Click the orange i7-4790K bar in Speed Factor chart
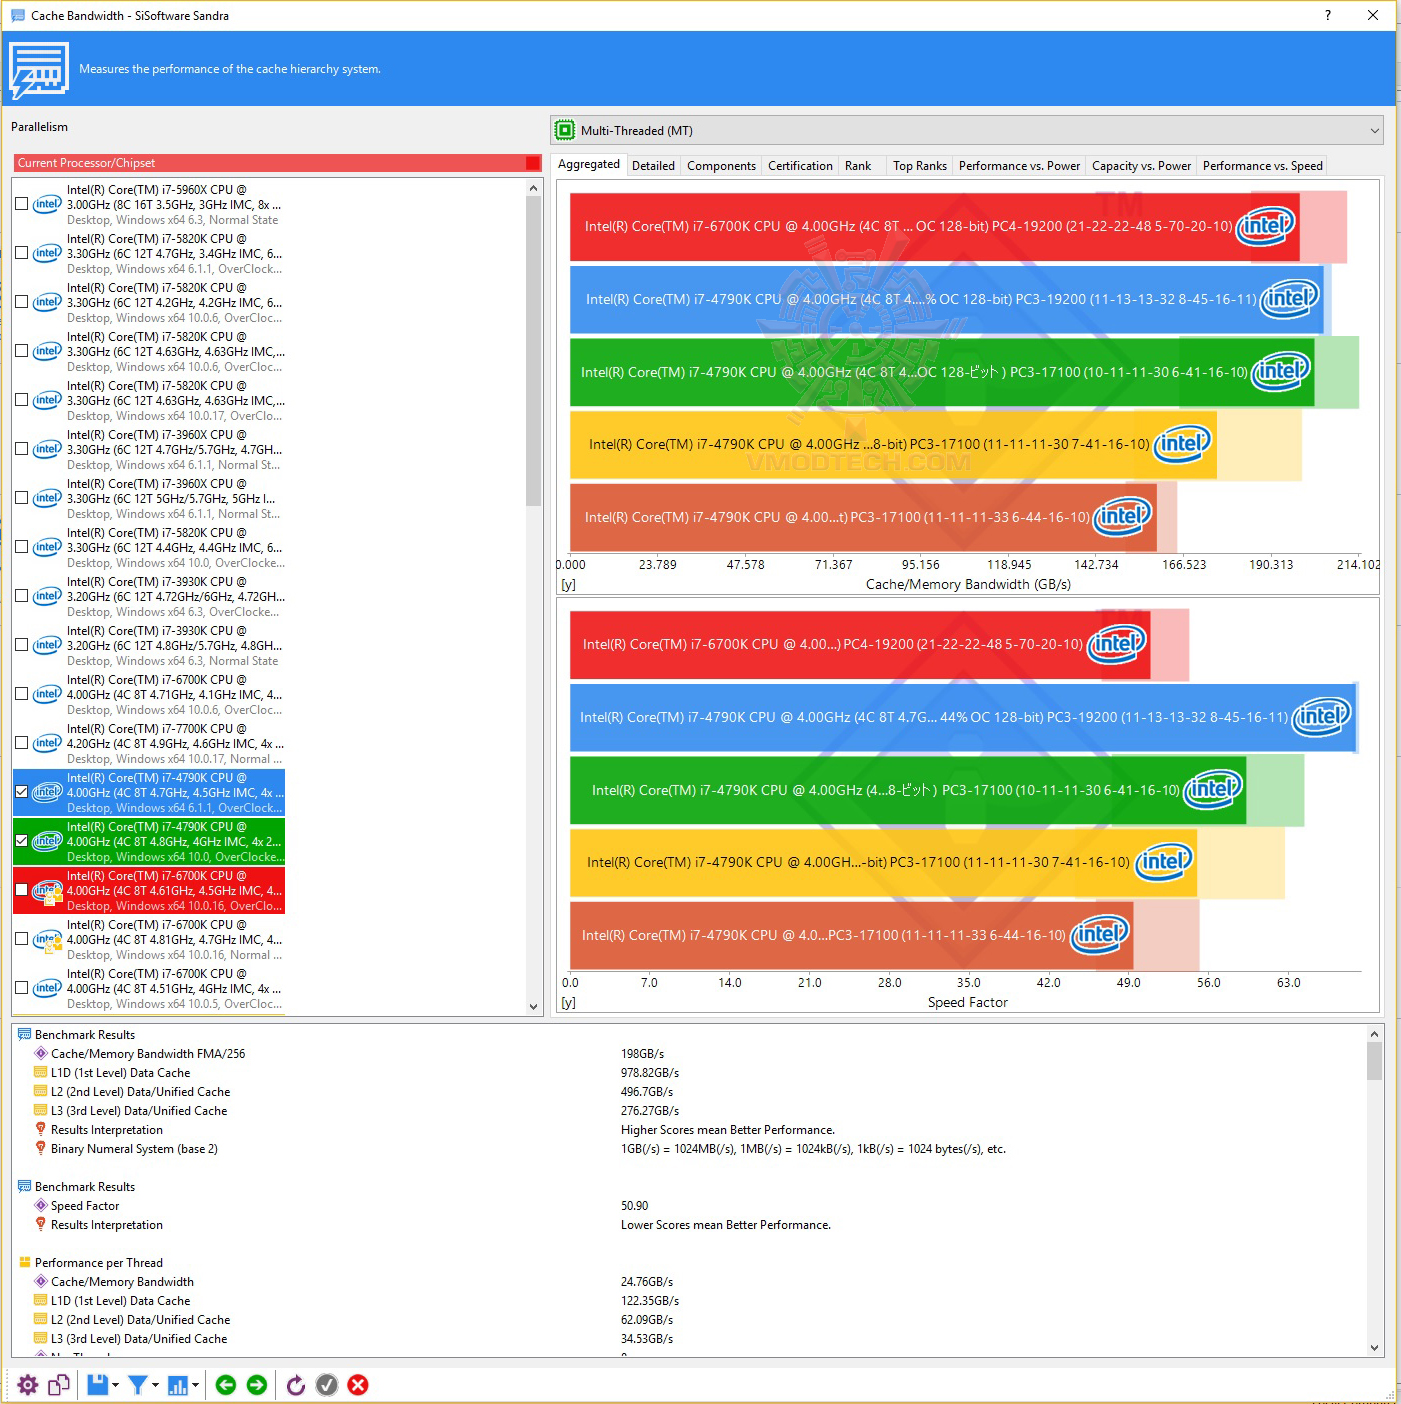Image resolution: width=1401 pixels, height=1404 pixels. [x=851, y=935]
